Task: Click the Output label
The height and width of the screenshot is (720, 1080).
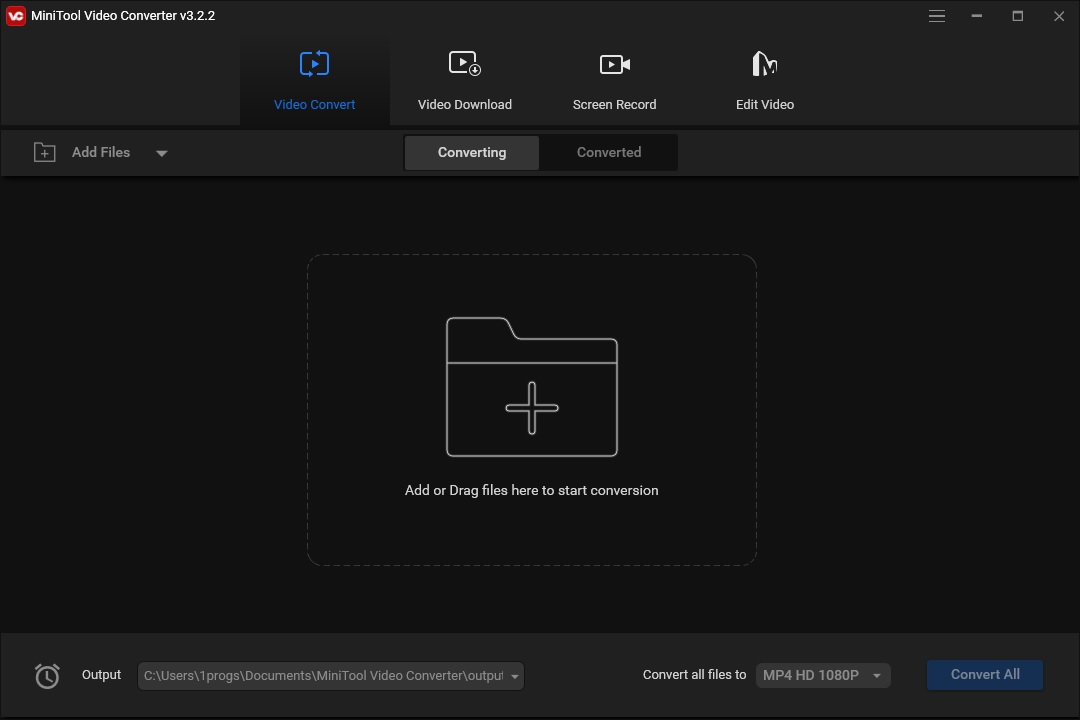Action: pyautogui.click(x=100, y=675)
